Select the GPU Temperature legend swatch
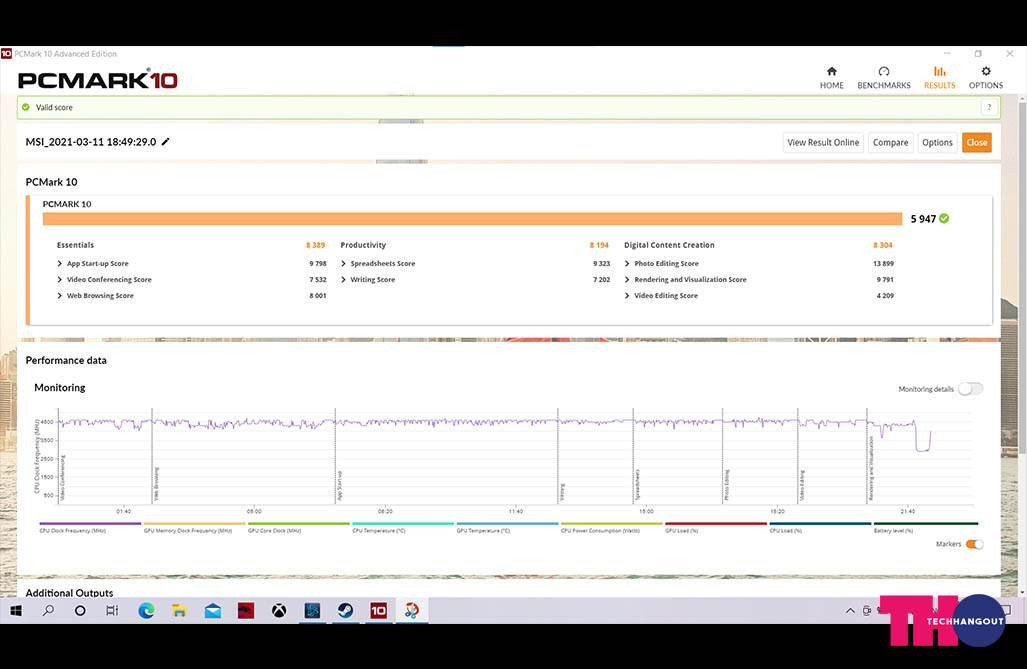1027x669 pixels. click(x=507, y=524)
